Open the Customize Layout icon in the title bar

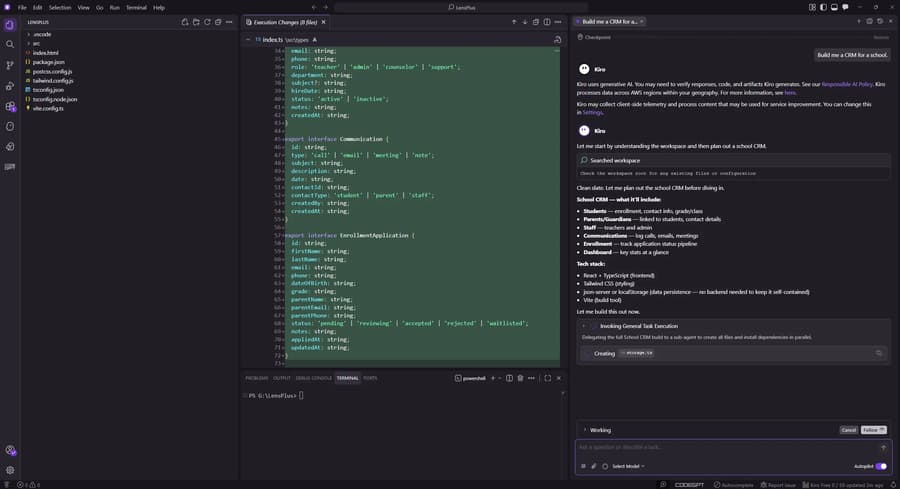[x=812, y=7]
